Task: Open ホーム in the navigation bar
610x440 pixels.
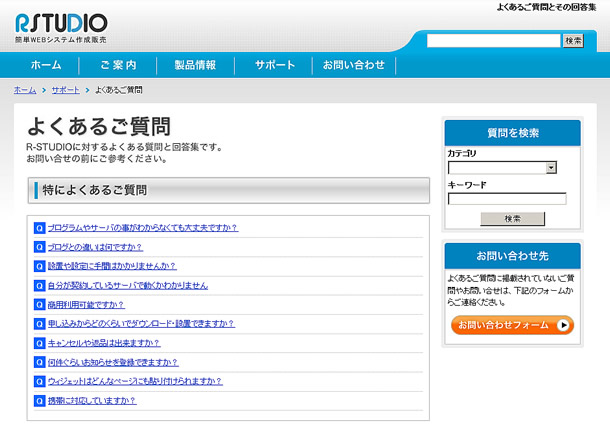Action: (x=46, y=65)
